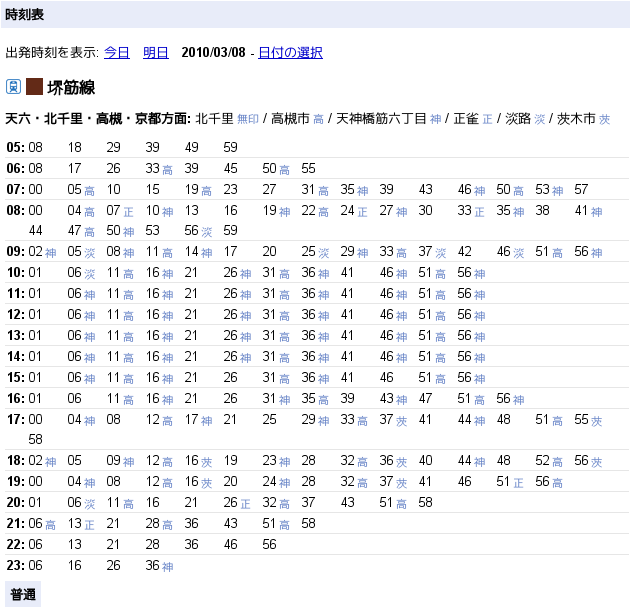This screenshot has width=630, height=608.
Task: Click 天神橋筋六丁目 in the legend
Action: pyautogui.click(x=381, y=119)
